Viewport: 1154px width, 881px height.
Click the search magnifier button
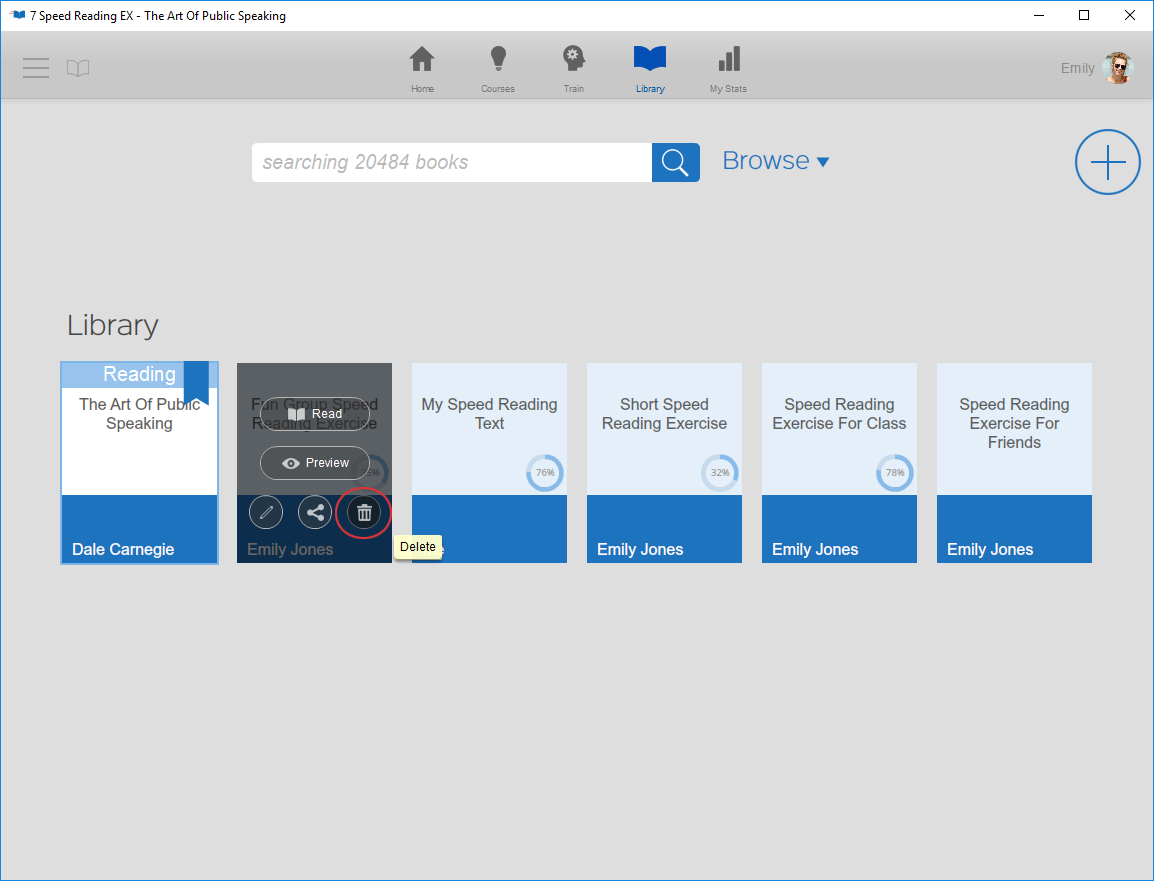point(675,162)
